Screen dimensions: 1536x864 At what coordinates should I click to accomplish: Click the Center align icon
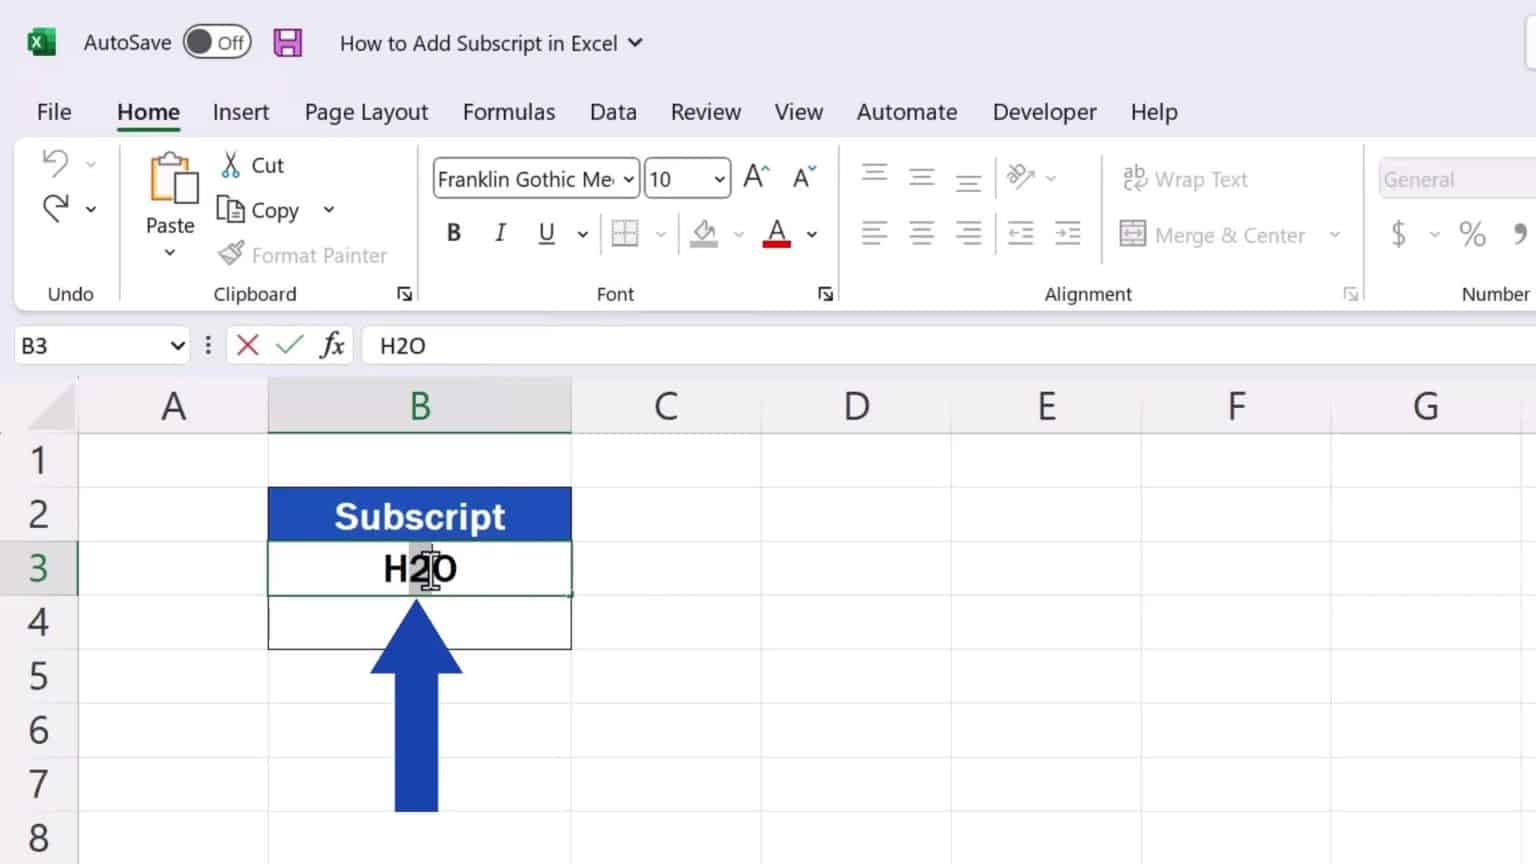(x=921, y=234)
